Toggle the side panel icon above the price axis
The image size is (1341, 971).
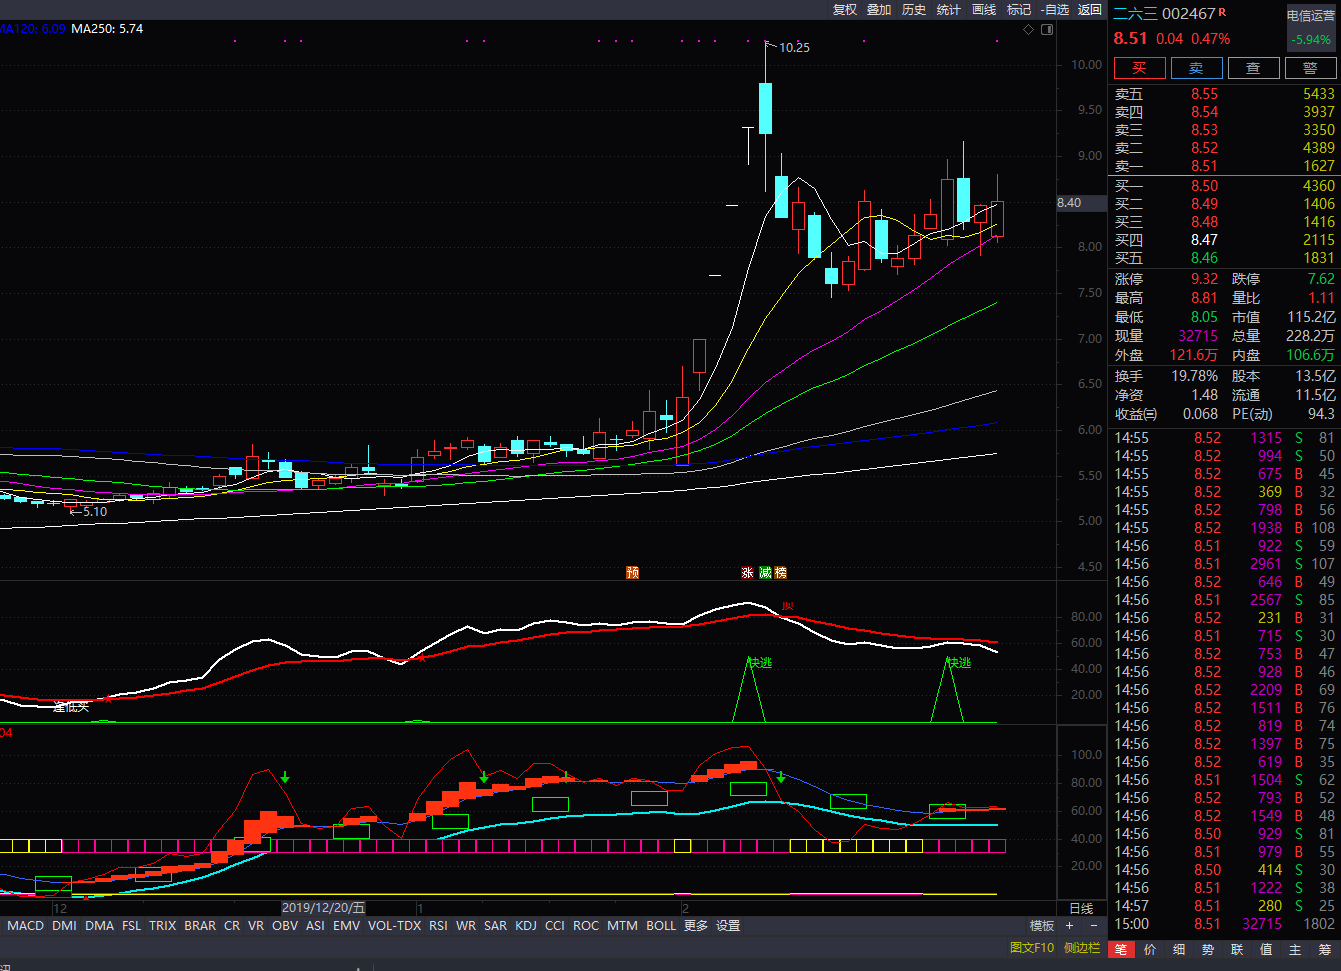point(1047,29)
